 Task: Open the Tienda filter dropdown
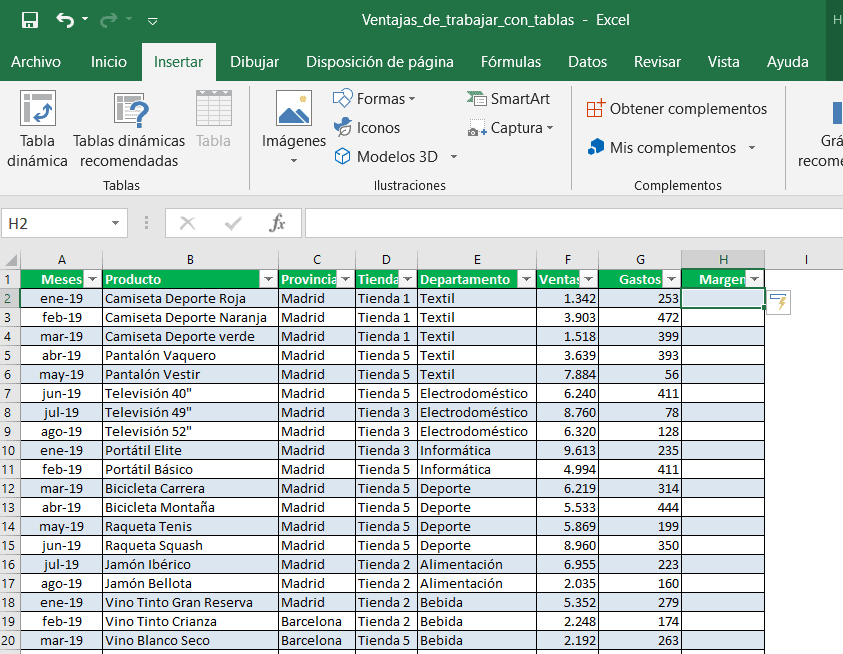click(408, 279)
